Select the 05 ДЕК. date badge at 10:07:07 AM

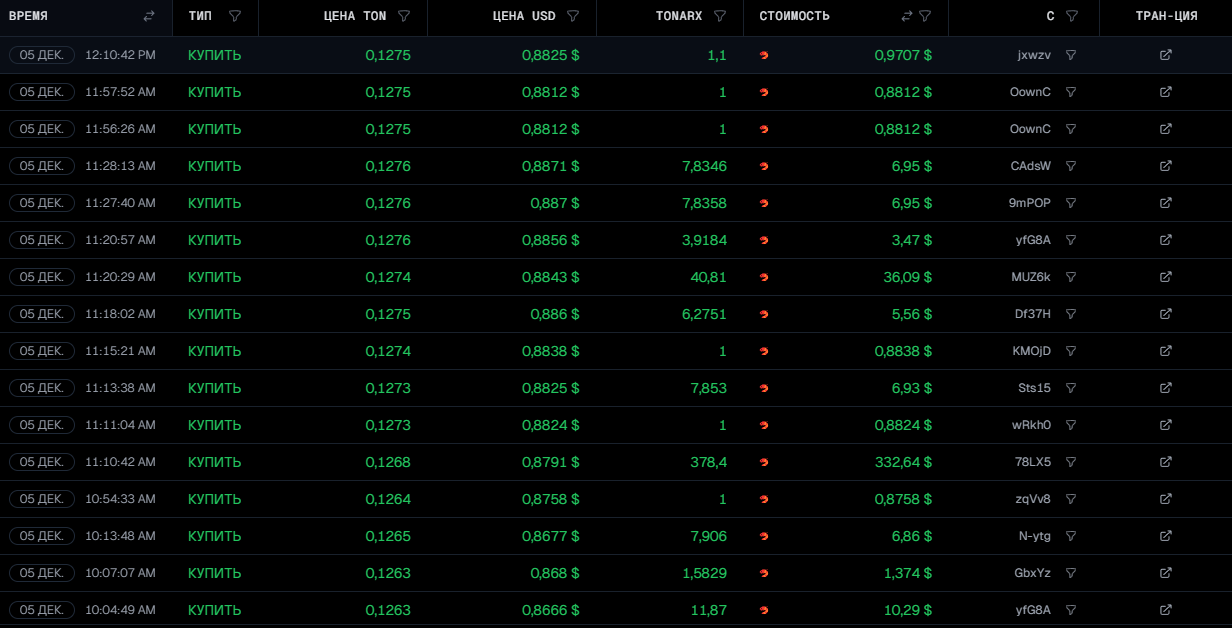click(42, 573)
